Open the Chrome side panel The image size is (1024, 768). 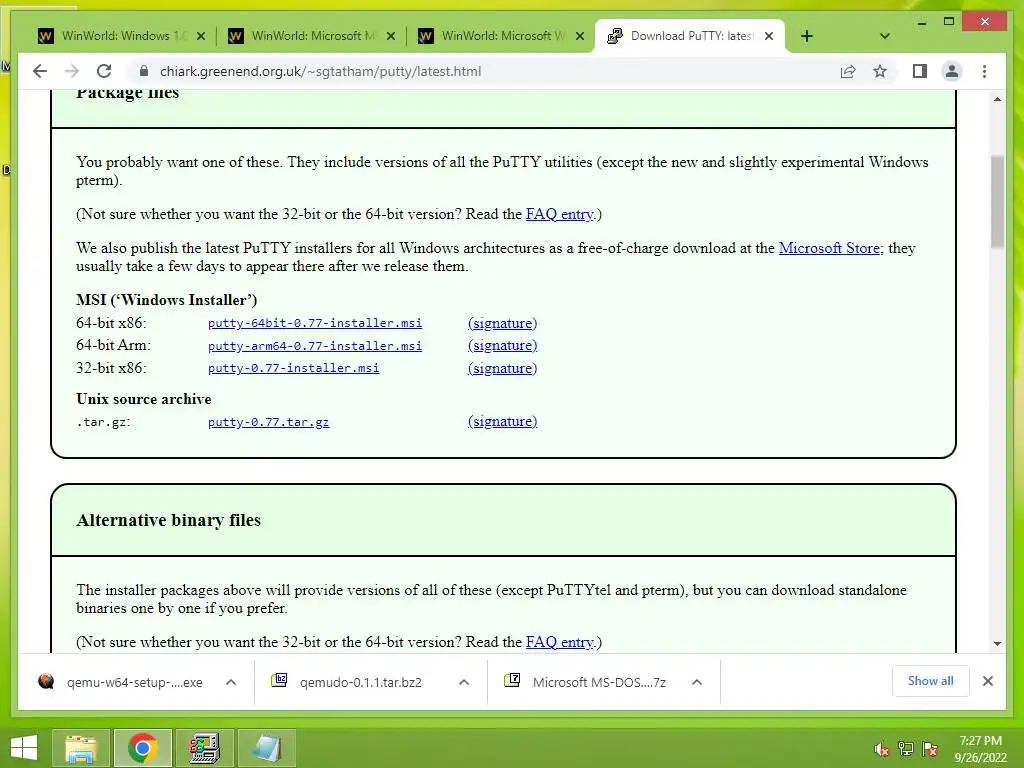(920, 71)
